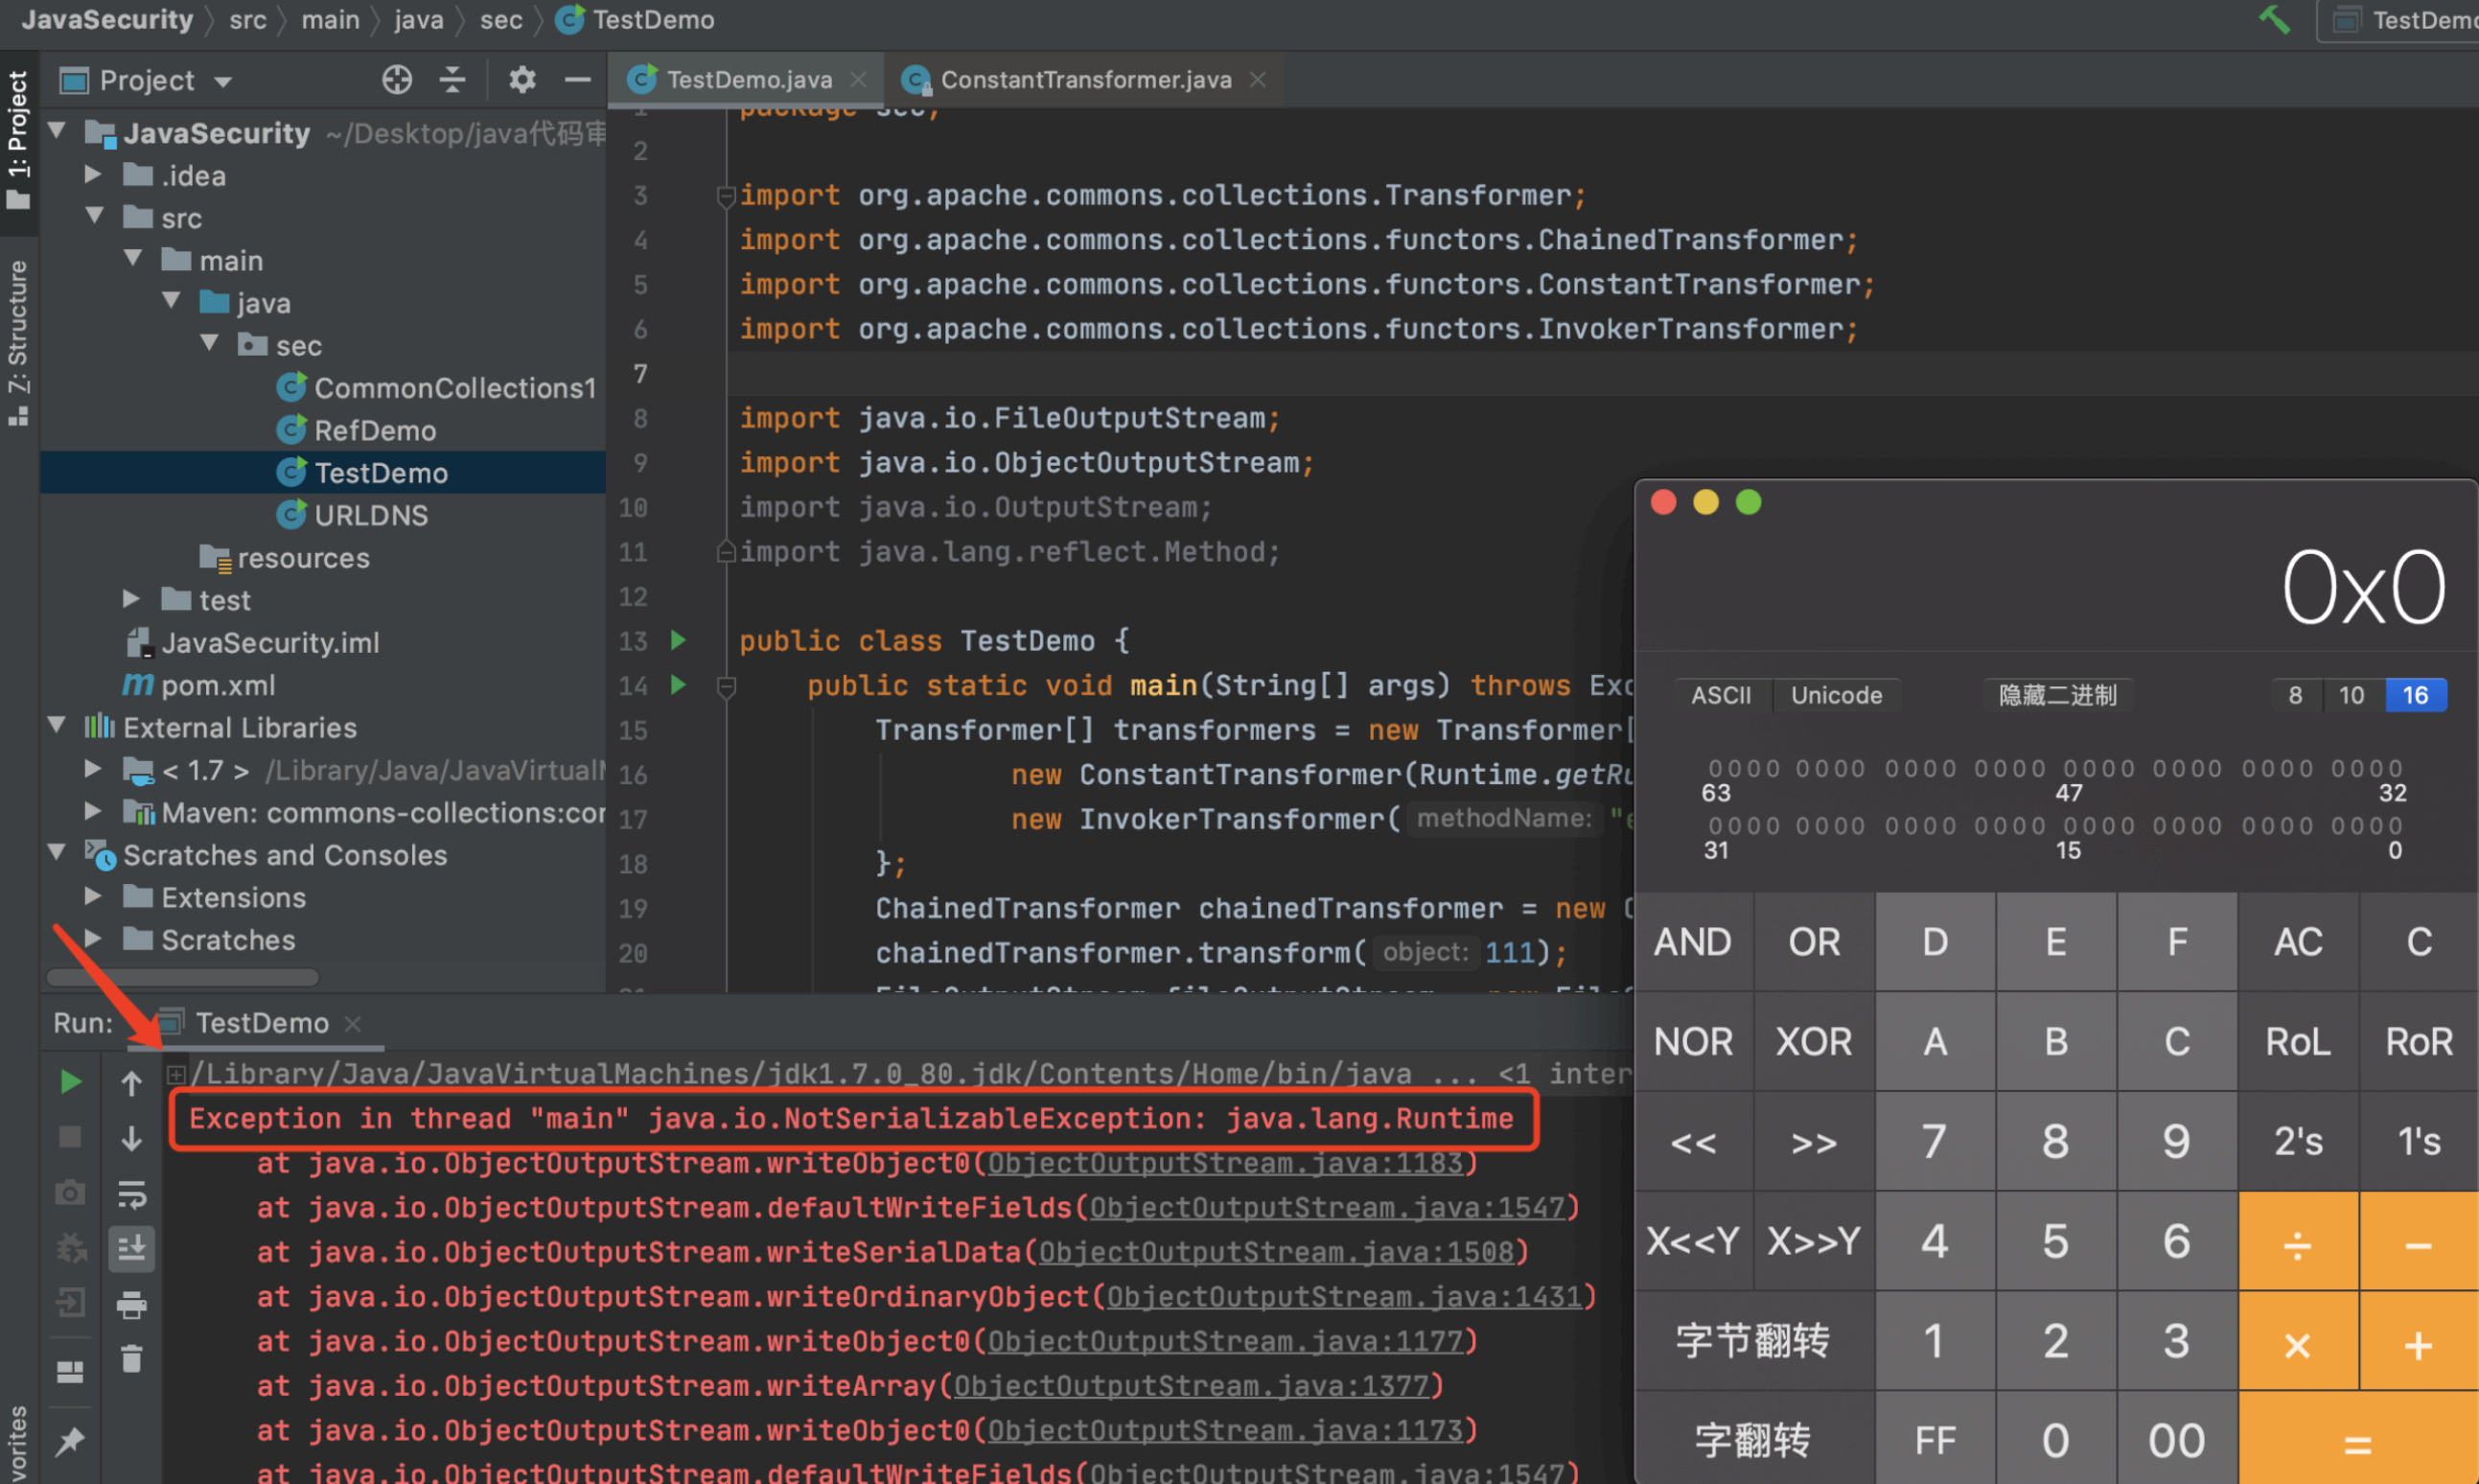Select Unicode mode in calculator
This screenshot has width=2479, height=1484.
(1836, 695)
